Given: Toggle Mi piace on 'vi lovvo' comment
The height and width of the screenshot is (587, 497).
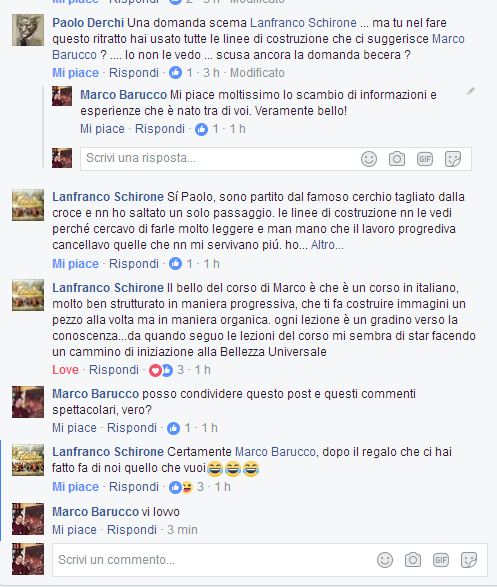Looking at the screenshot, I should coord(74,530).
